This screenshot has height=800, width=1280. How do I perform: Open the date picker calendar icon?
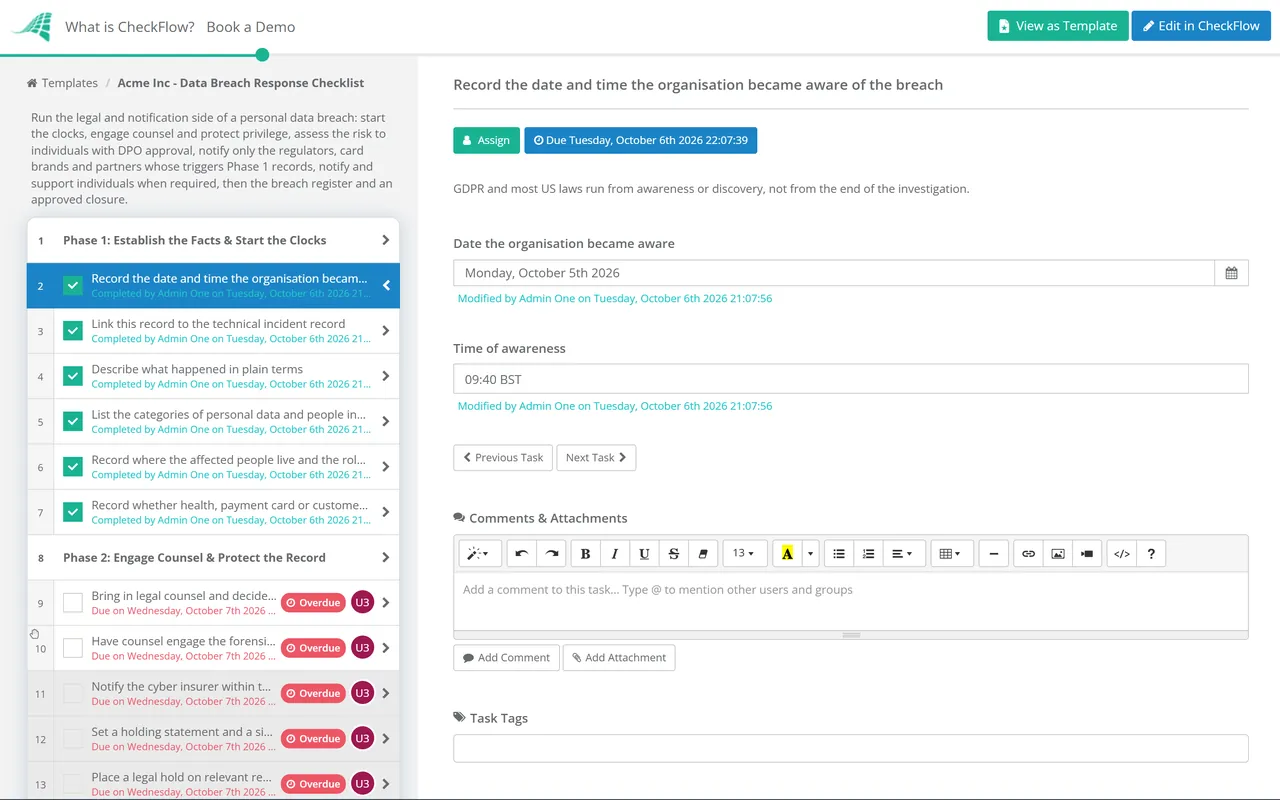click(1231, 273)
